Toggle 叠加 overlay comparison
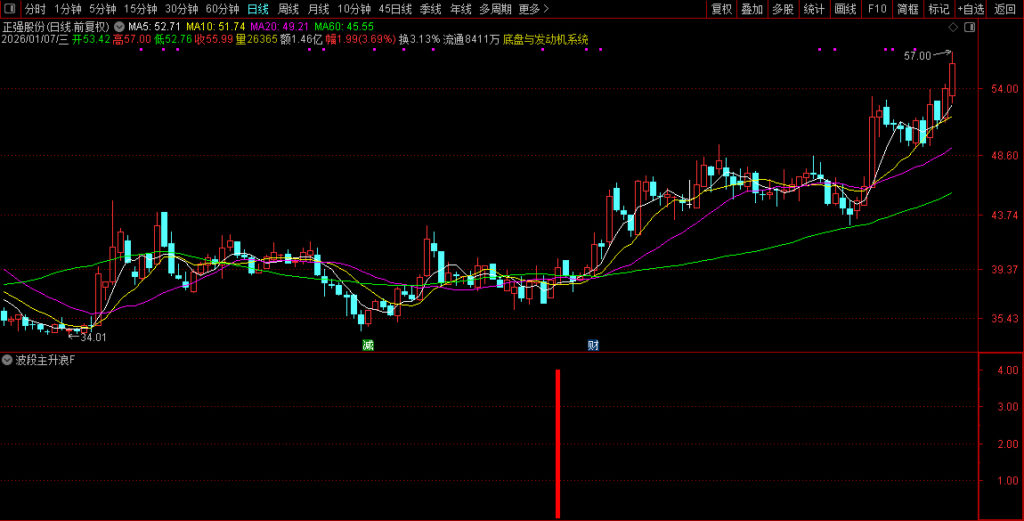 [x=752, y=9]
